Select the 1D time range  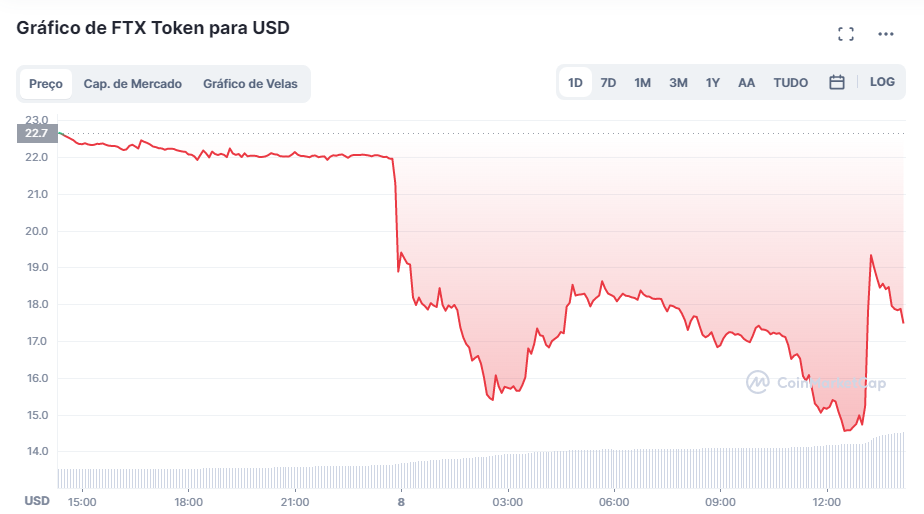click(576, 83)
